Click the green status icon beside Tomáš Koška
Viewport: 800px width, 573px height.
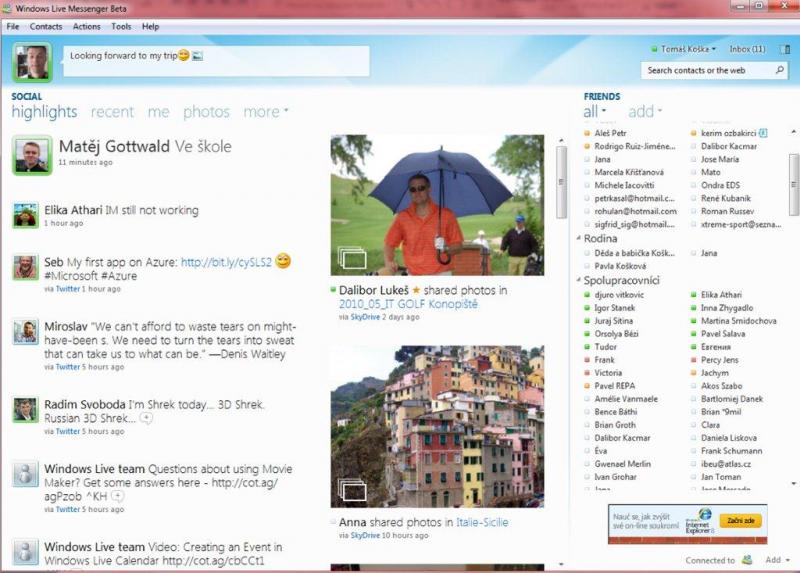[x=654, y=49]
